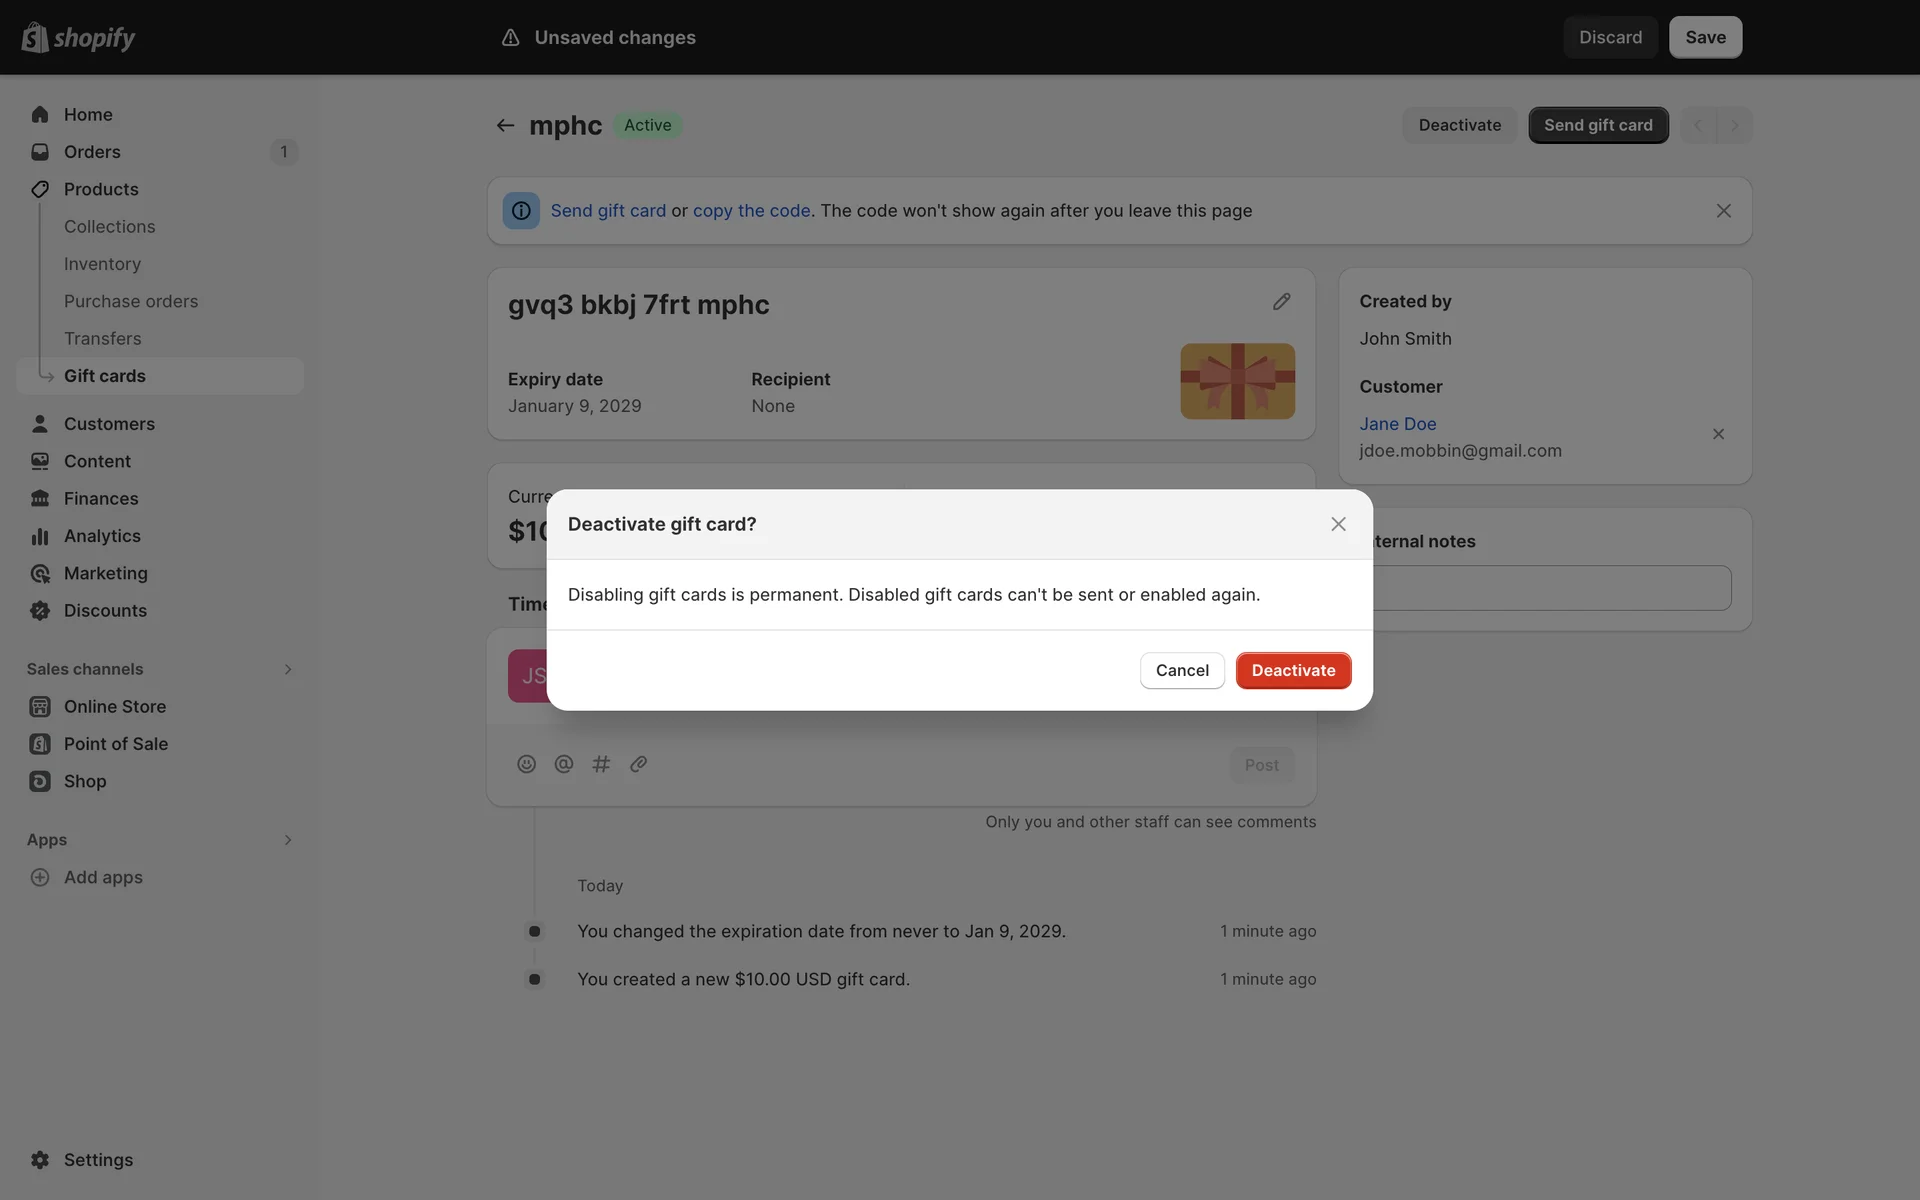Screen dimensions: 1920x1200
Task: Open Orders in the sidebar
Action: coord(92,152)
